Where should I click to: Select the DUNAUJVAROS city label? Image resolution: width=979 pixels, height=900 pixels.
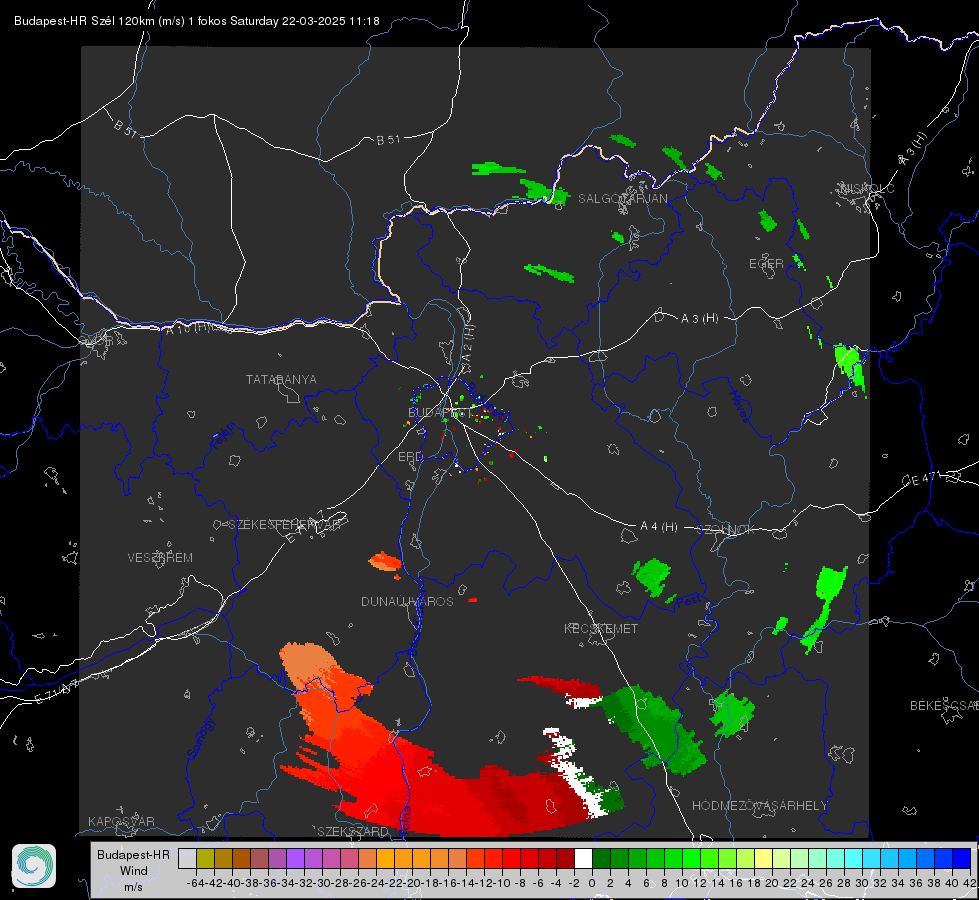[407, 601]
